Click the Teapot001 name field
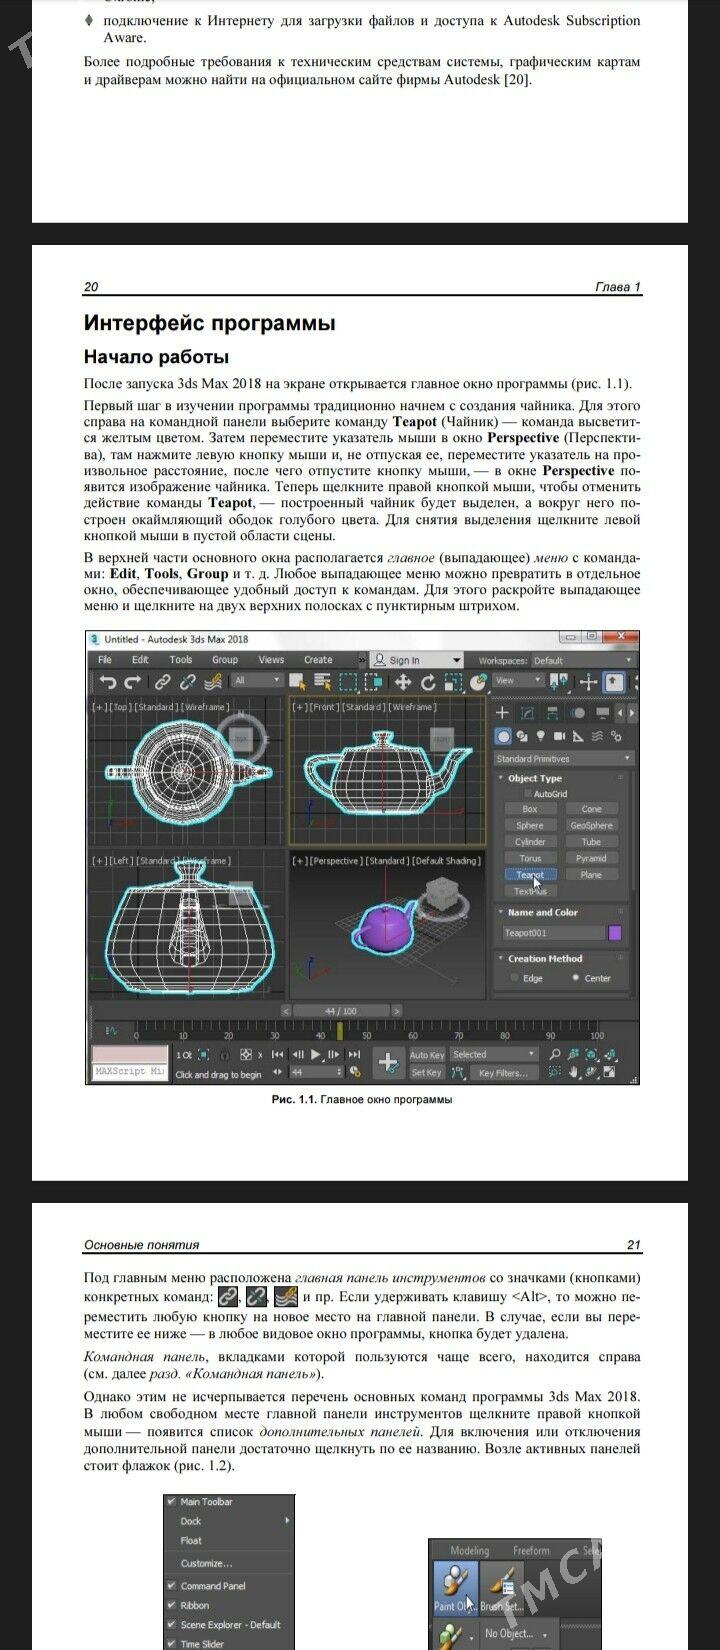Screen dimensions: 720x1650 click(x=553, y=933)
